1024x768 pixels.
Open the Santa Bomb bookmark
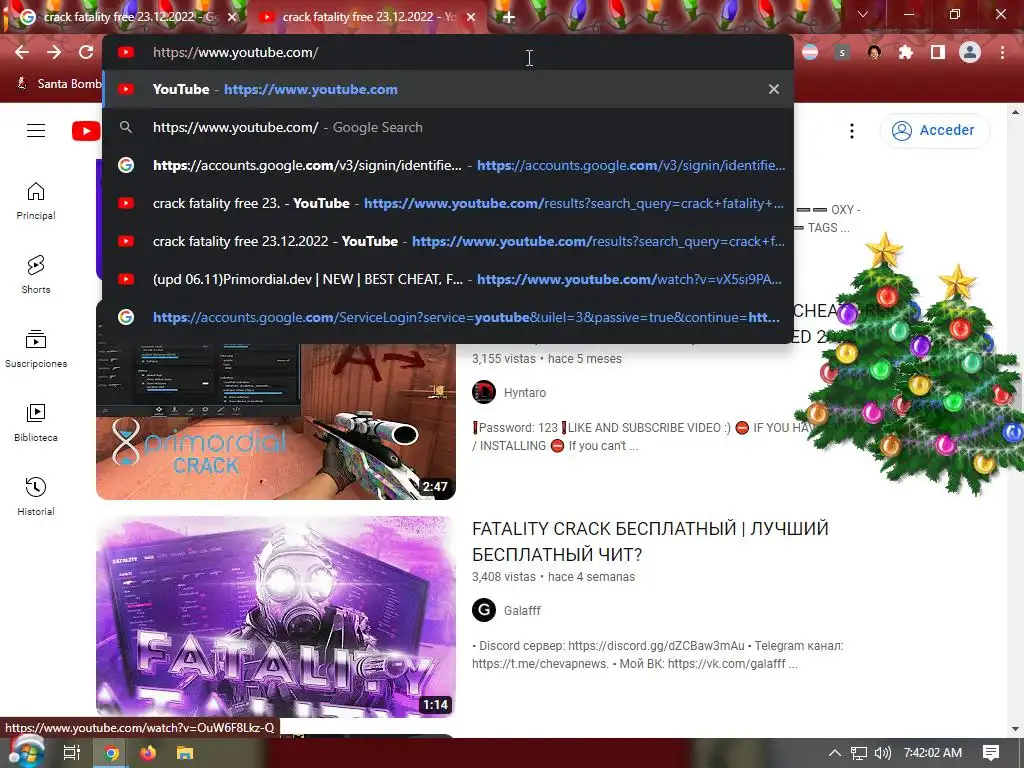59,84
